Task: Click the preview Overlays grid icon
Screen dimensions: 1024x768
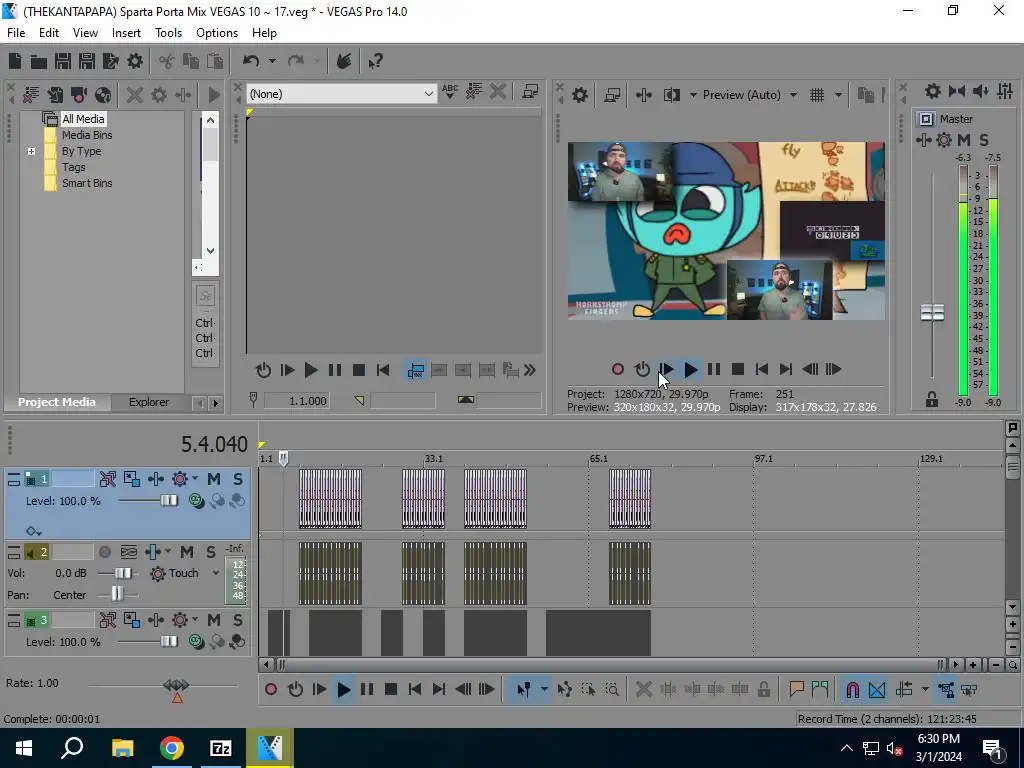Action: (817, 95)
